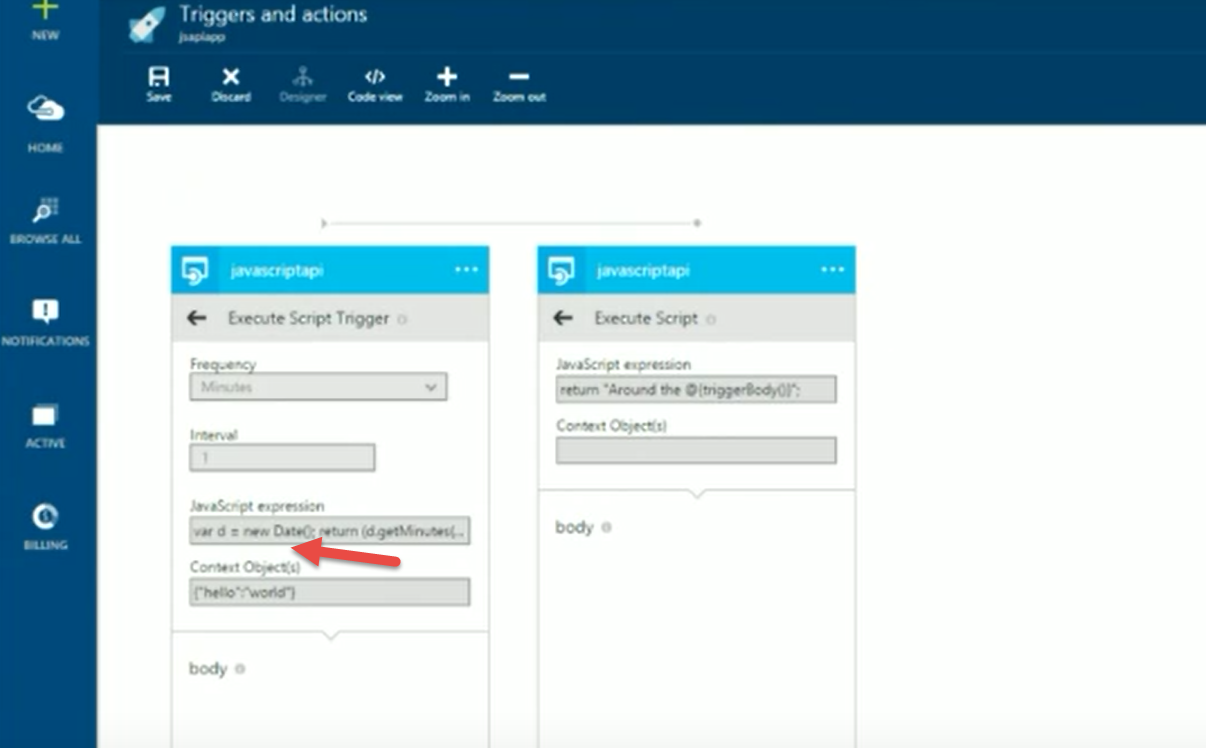1206x748 pixels.
Task: Open the Home cloud icon in sidebar
Action: (45, 108)
